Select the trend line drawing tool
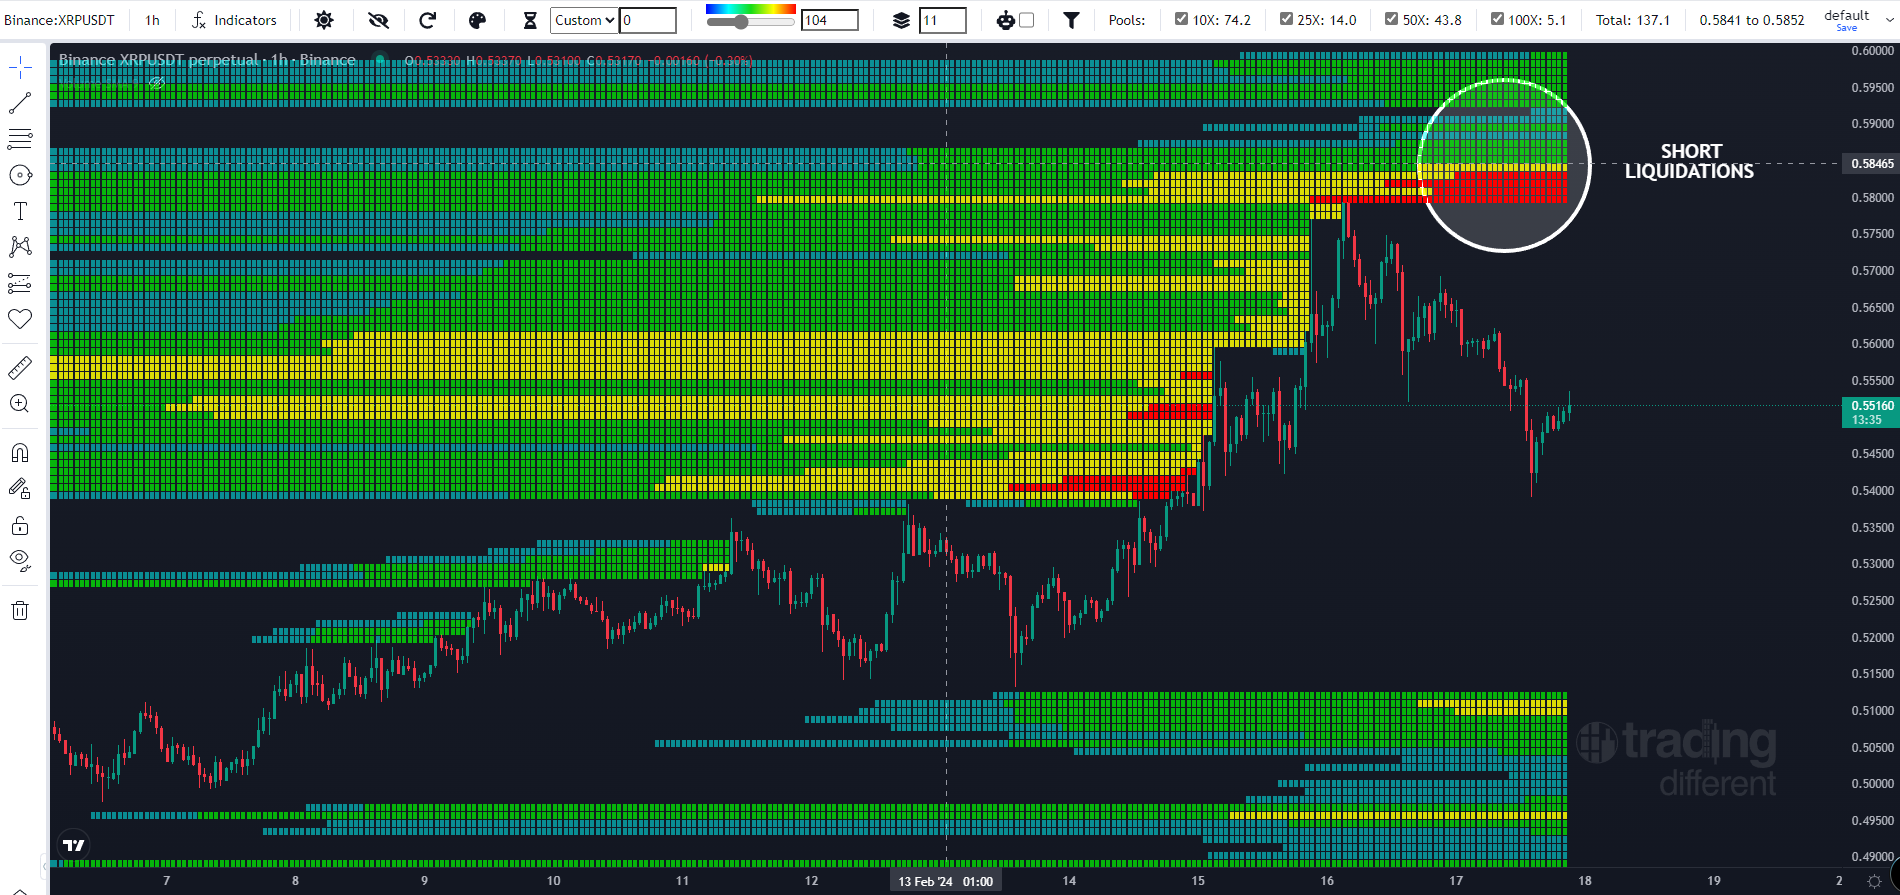The image size is (1900, 895). tap(20, 103)
